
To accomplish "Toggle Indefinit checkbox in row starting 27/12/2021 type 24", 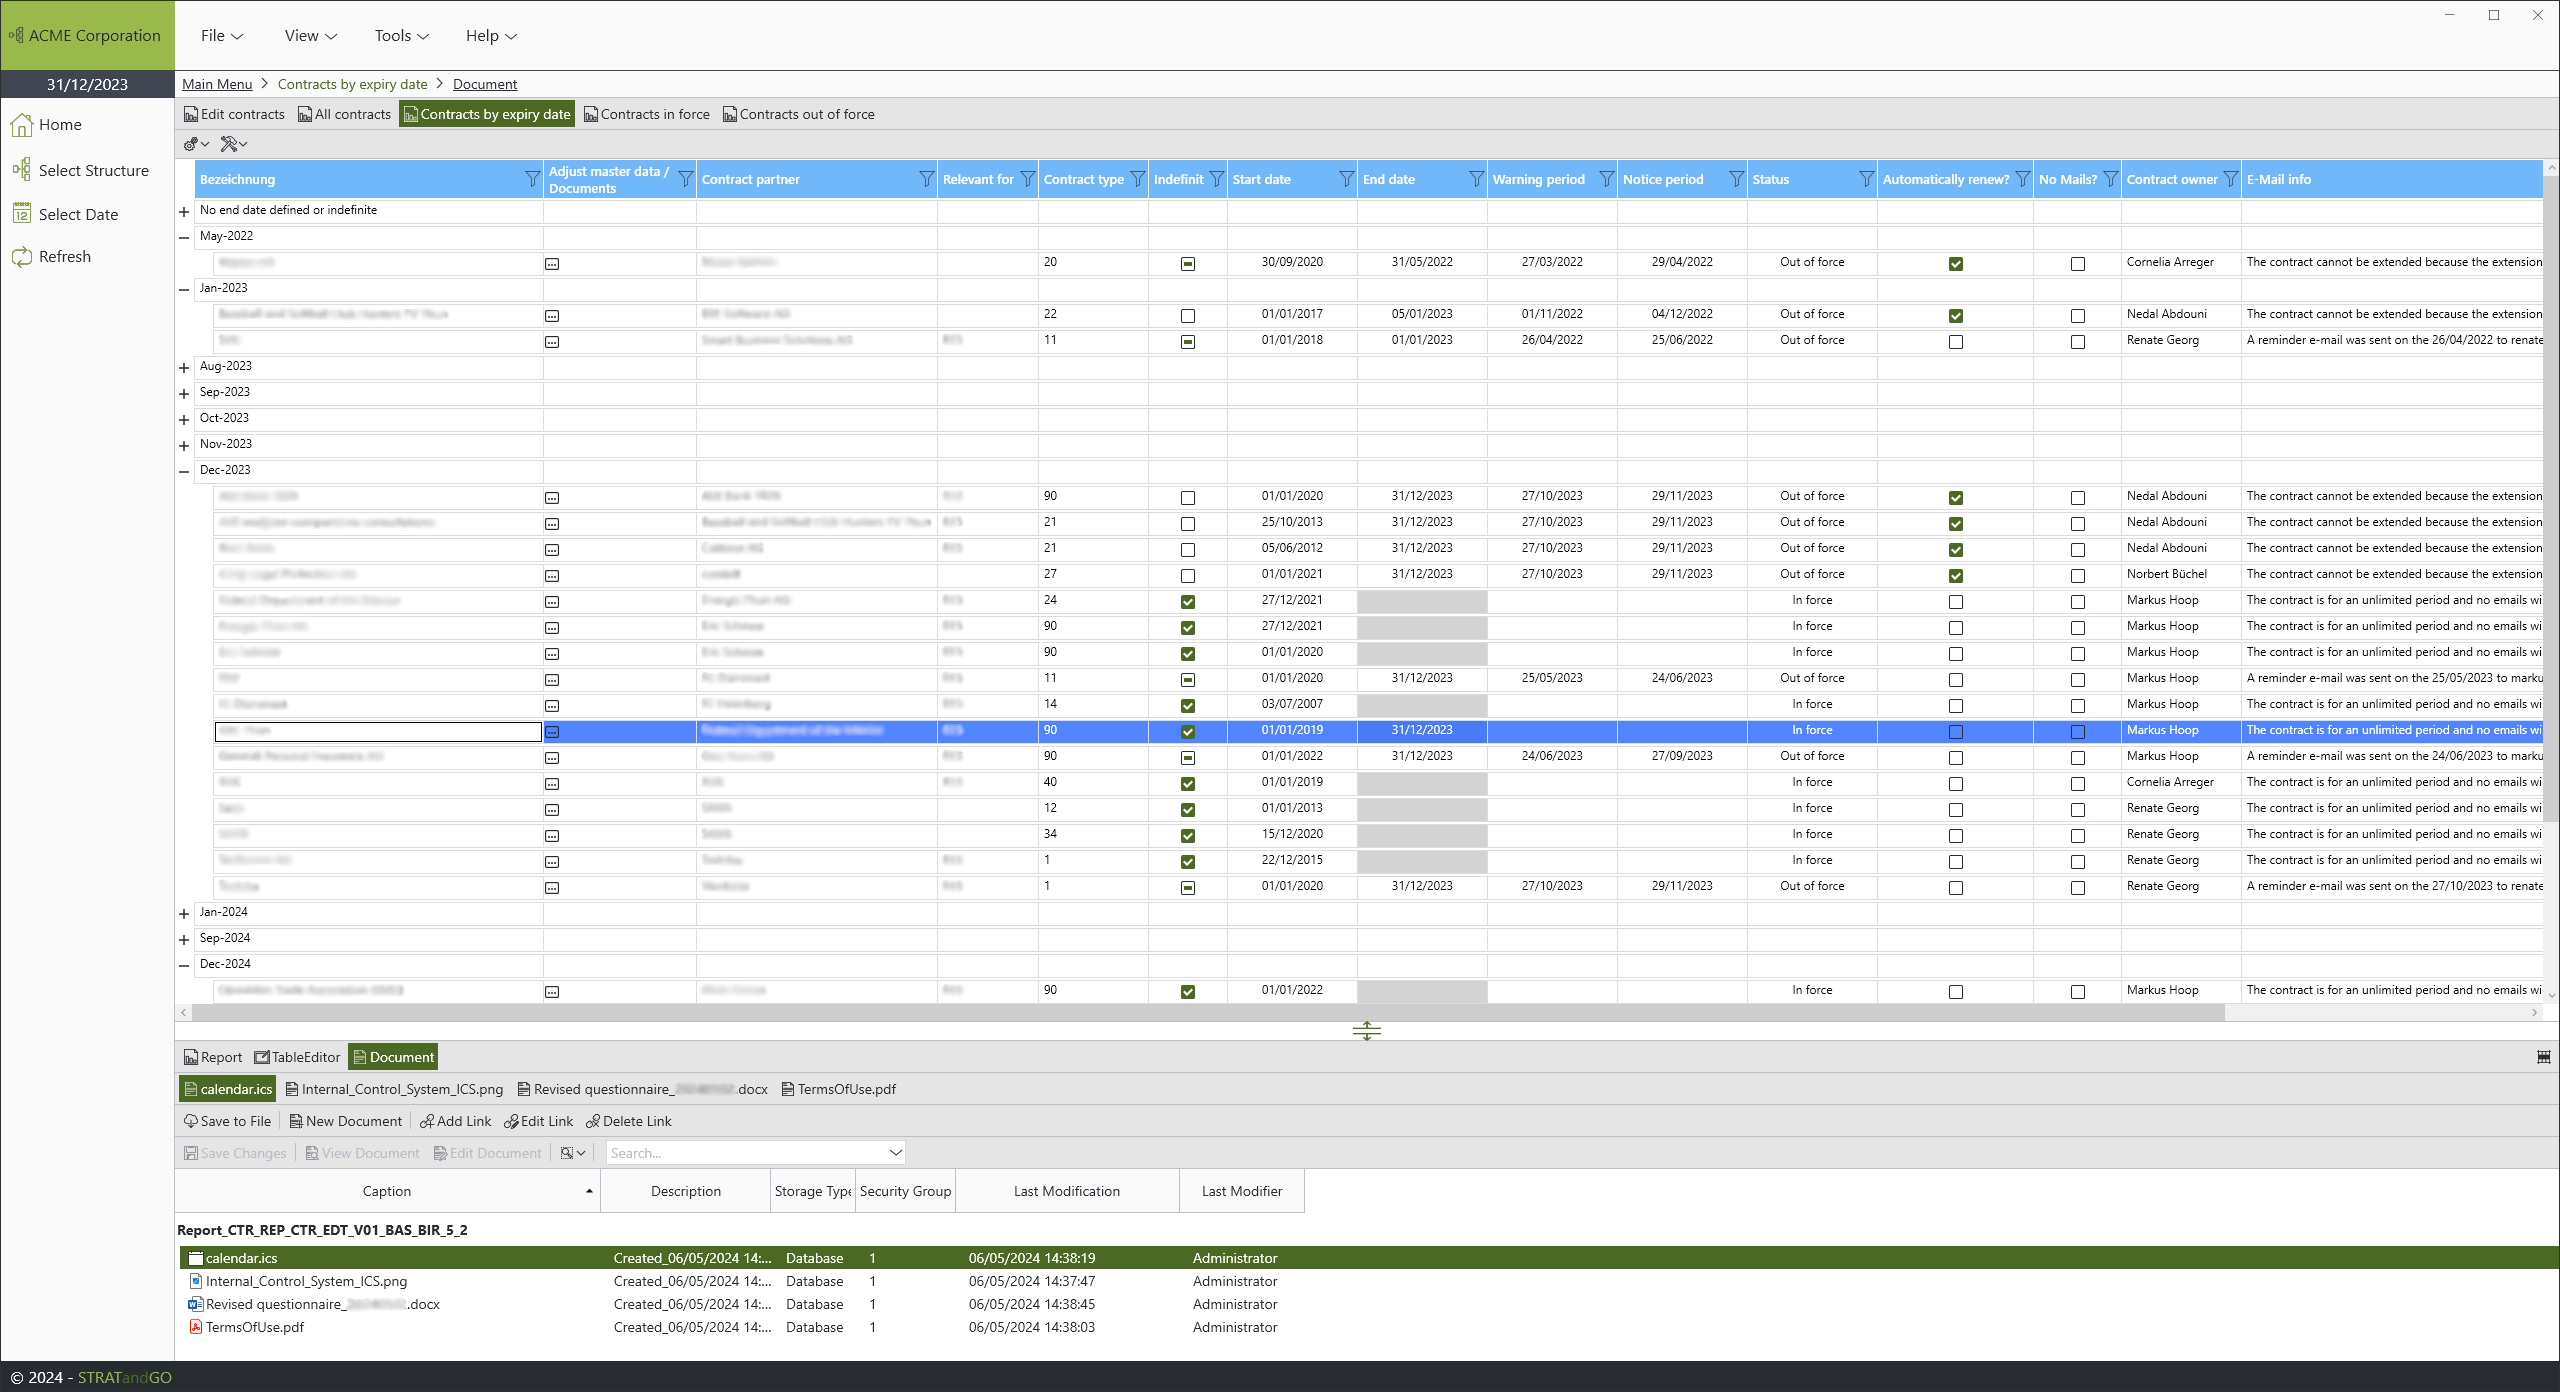I will pos(1188,602).
